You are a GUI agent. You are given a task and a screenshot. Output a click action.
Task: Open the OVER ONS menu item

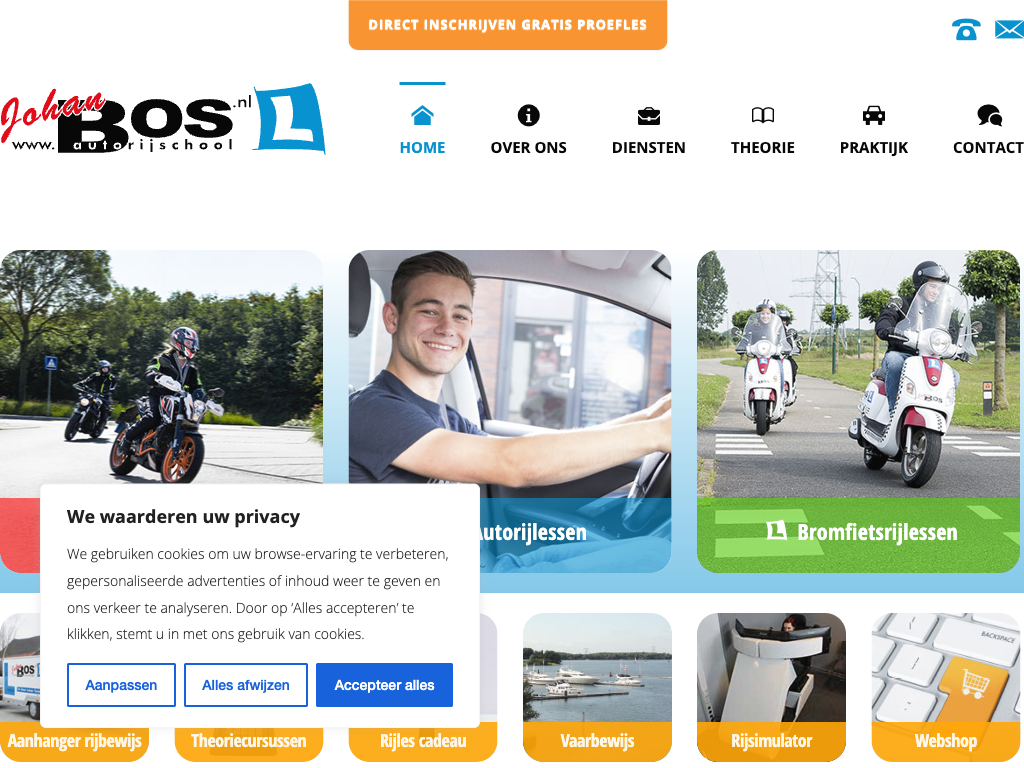click(x=528, y=148)
